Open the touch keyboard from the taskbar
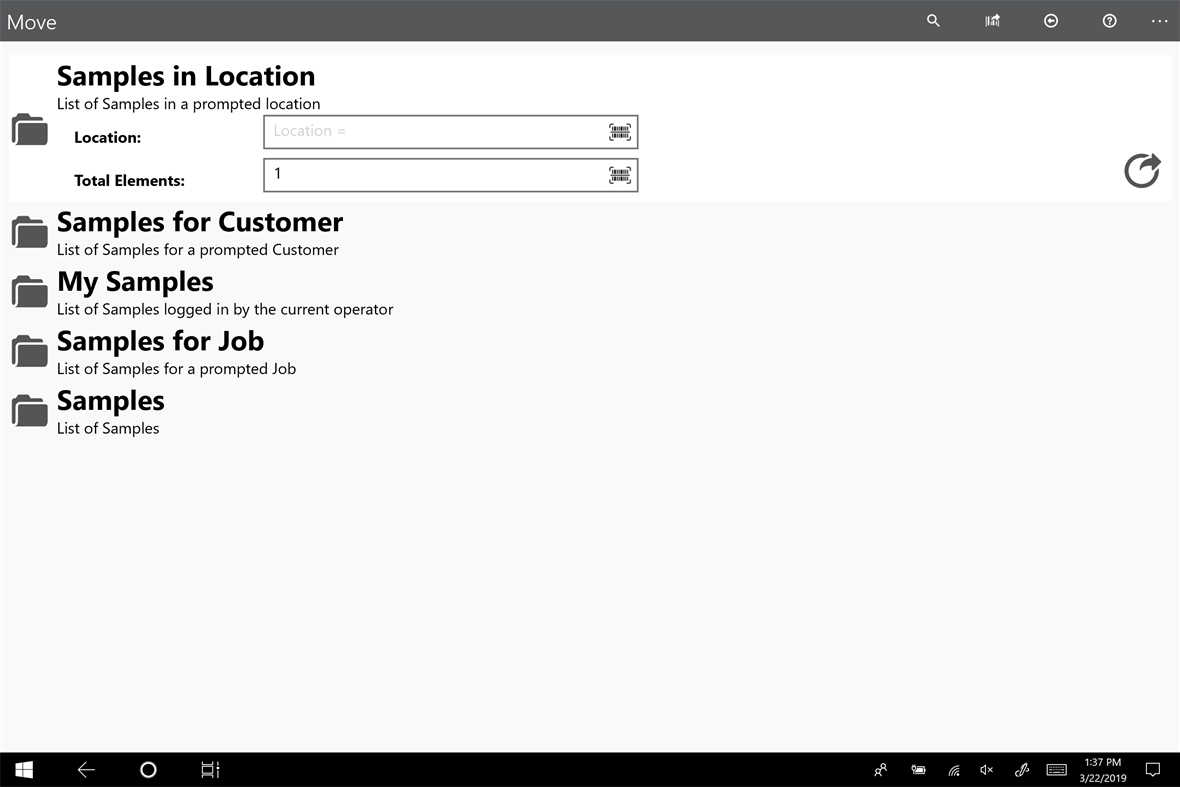The width and height of the screenshot is (1180, 787). point(1056,770)
